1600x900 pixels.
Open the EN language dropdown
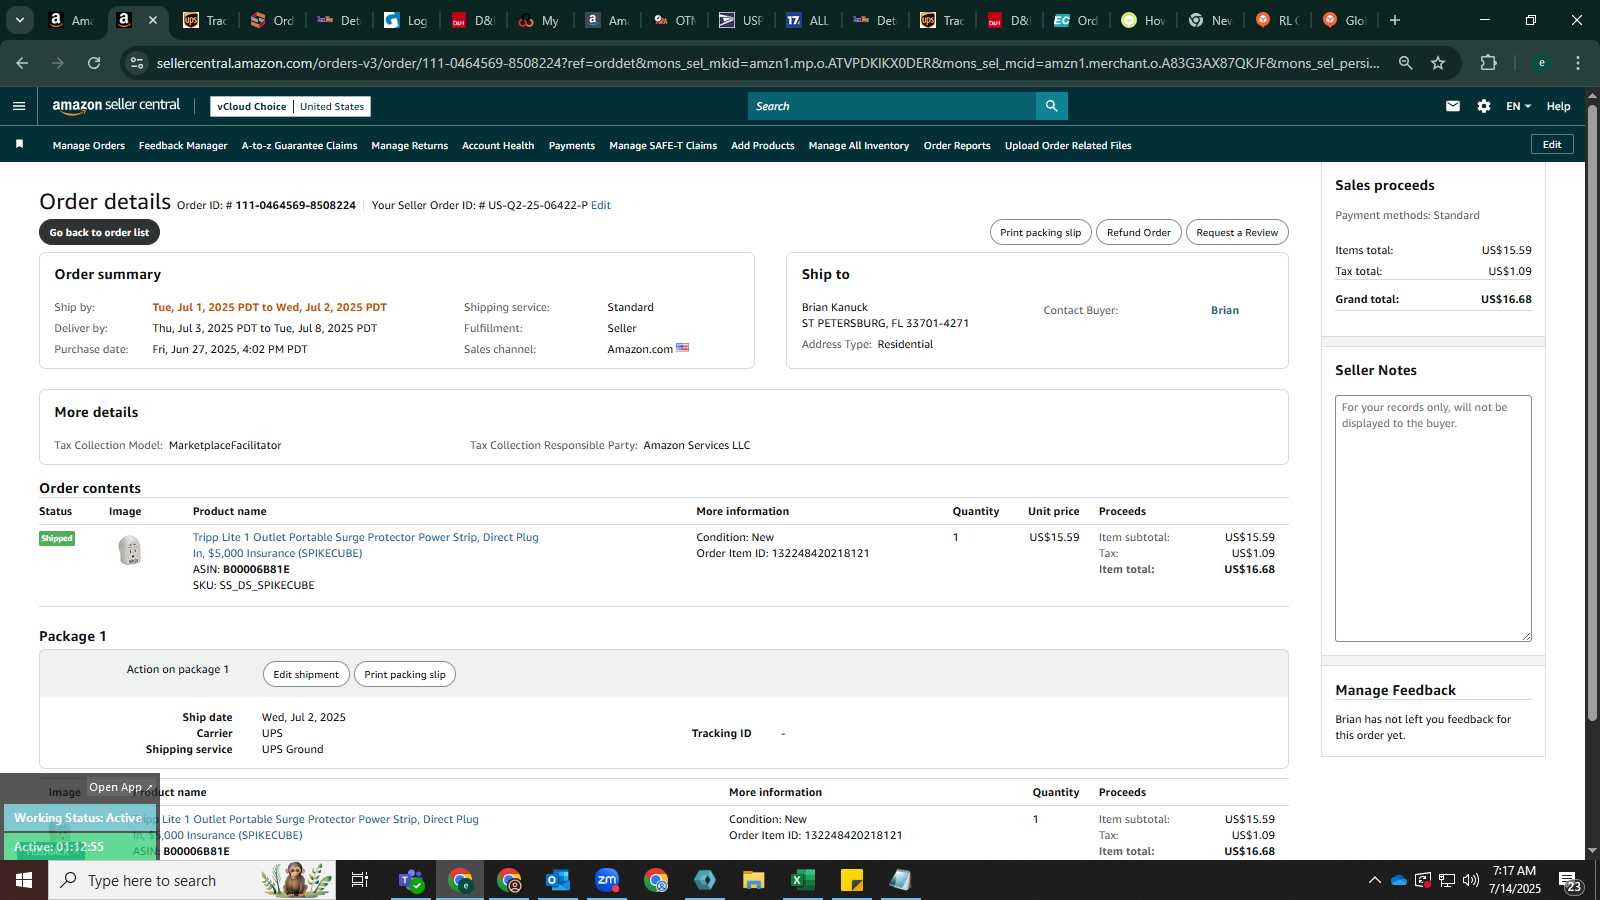coord(1518,106)
